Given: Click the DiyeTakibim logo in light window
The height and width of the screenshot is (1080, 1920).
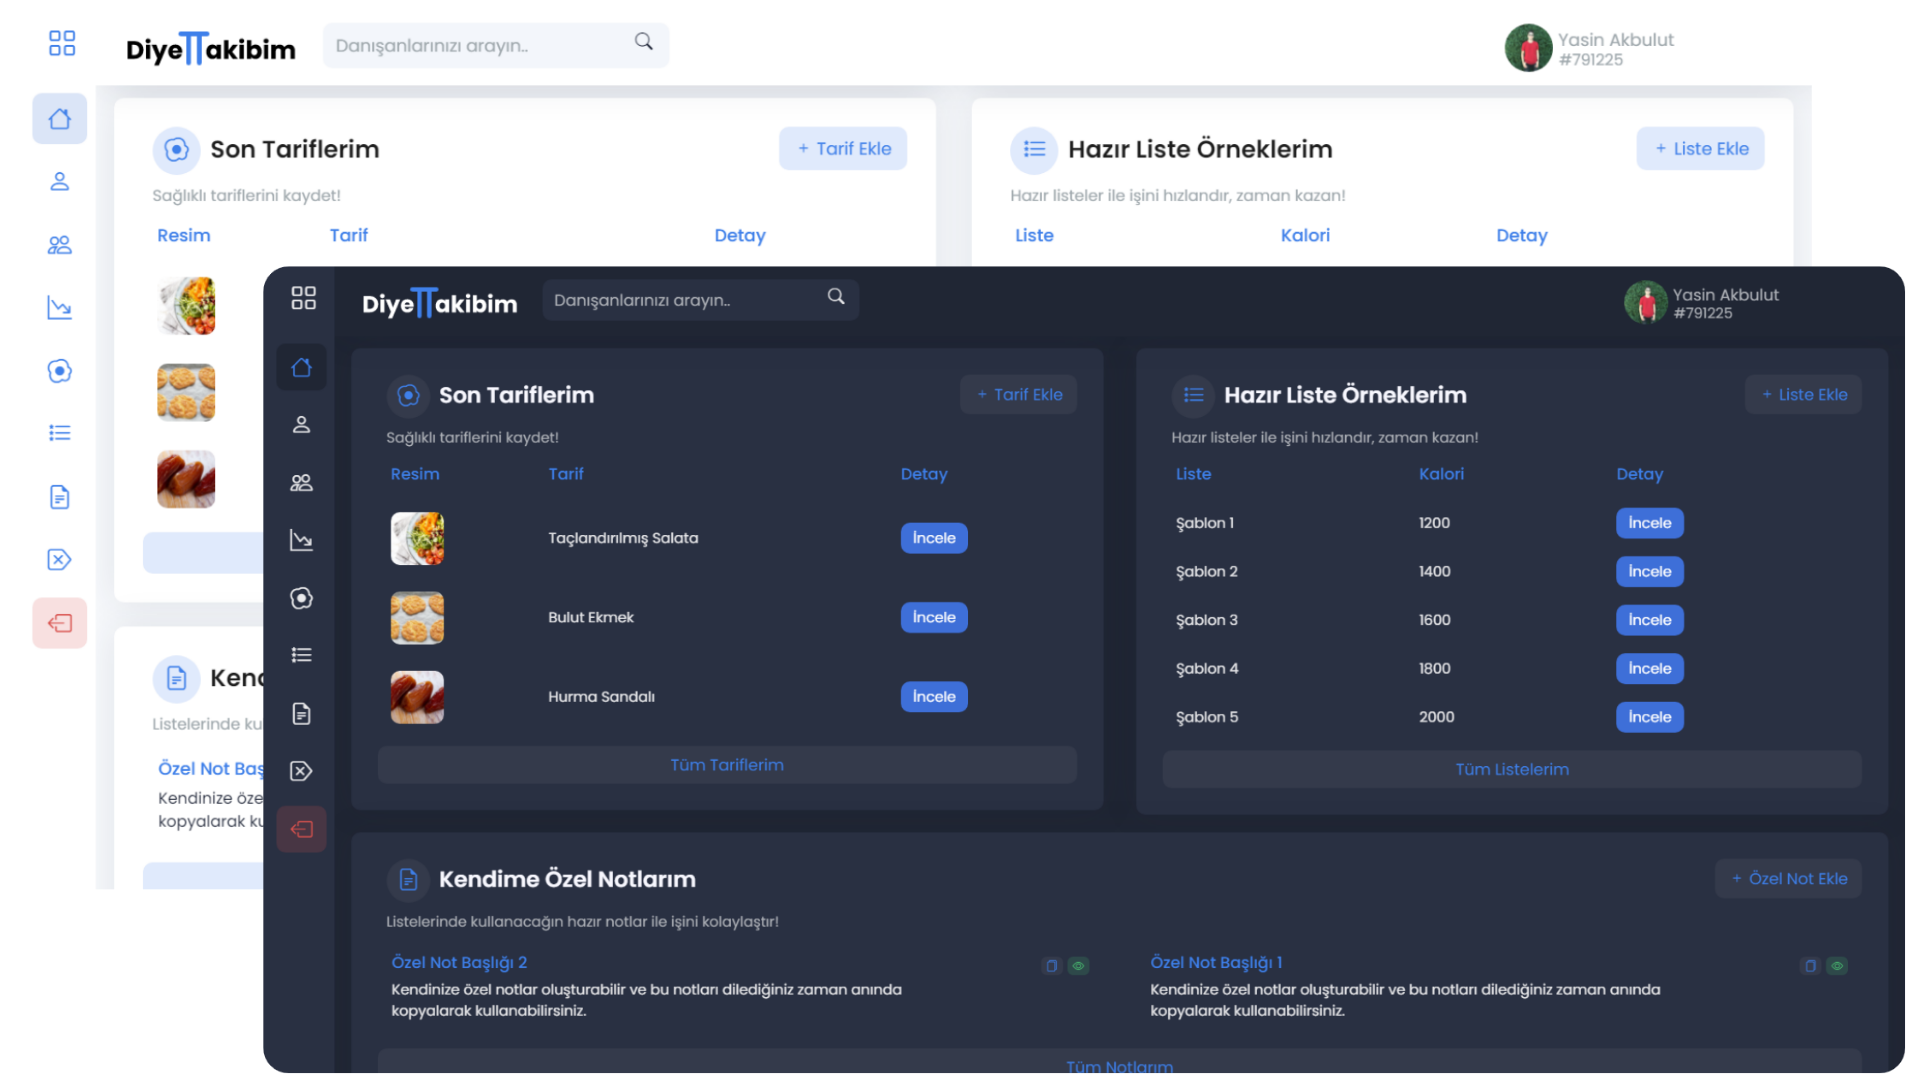Looking at the screenshot, I should 211,48.
